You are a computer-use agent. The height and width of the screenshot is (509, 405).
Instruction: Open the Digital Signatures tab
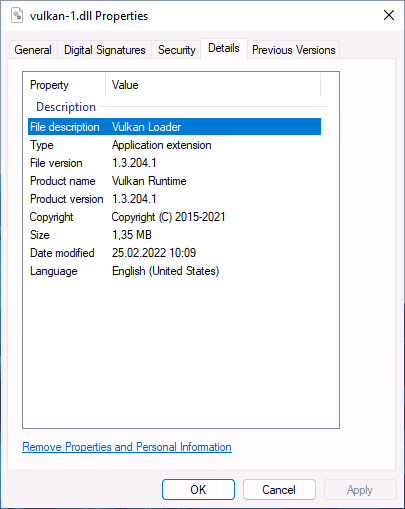pos(105,50)
